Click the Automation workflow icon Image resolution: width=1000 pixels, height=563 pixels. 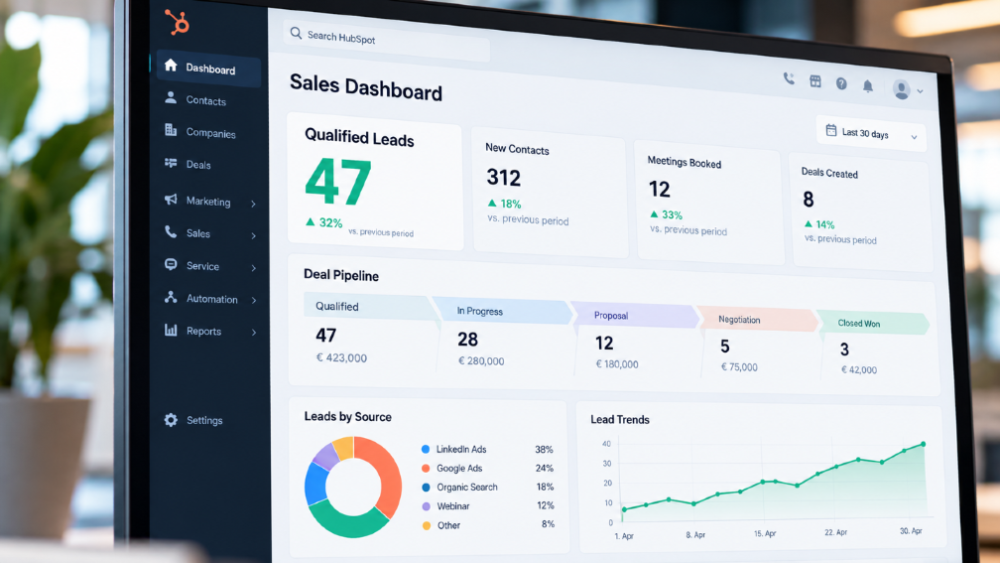(x=170, y=297)
